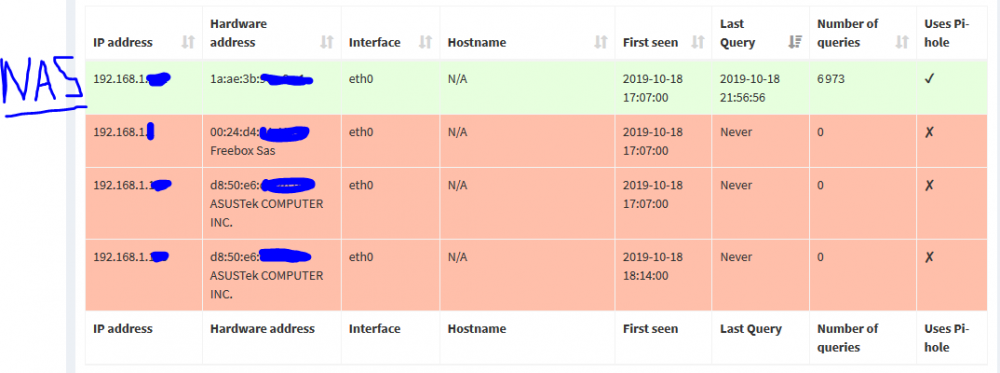This screenshot has width=1000, height=373.
Task: Click checkmark in the green NAS row
Action: tap(929, 79)
